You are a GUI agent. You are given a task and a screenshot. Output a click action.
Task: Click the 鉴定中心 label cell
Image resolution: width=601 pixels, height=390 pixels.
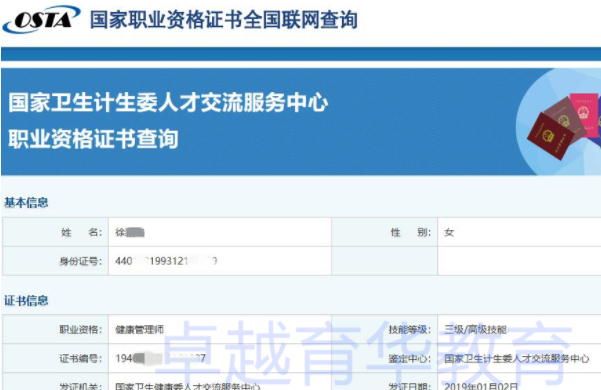click(x=384, y=359)
